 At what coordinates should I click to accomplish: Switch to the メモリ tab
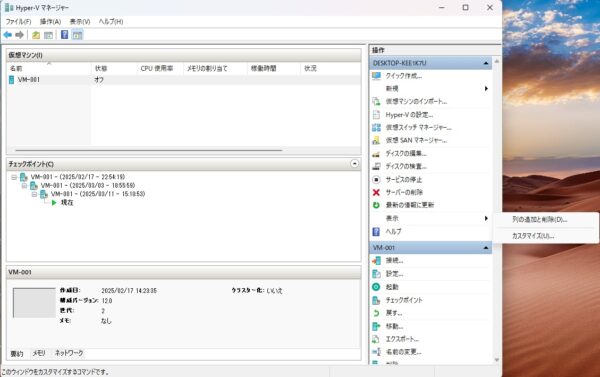click(39, 353)
